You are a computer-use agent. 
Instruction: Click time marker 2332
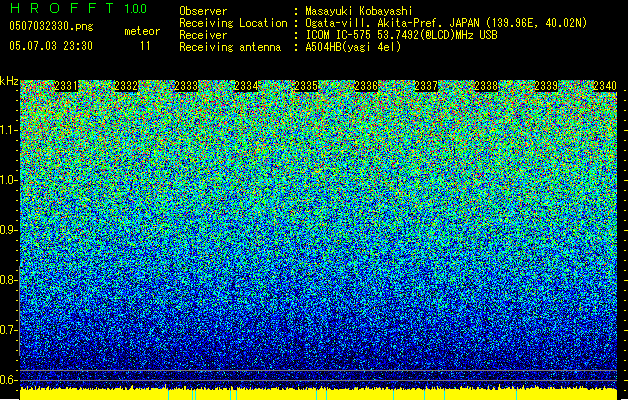(126, 86)
